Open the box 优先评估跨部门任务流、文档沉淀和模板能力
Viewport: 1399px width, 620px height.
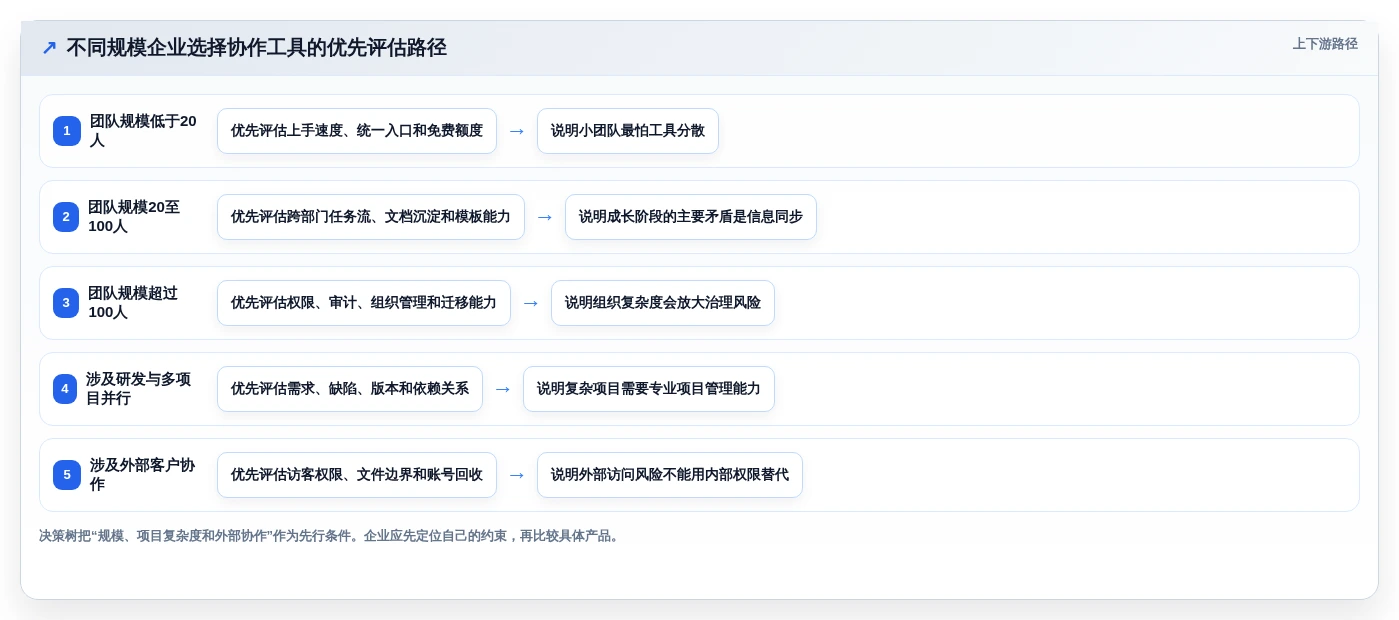coord(371,217)
